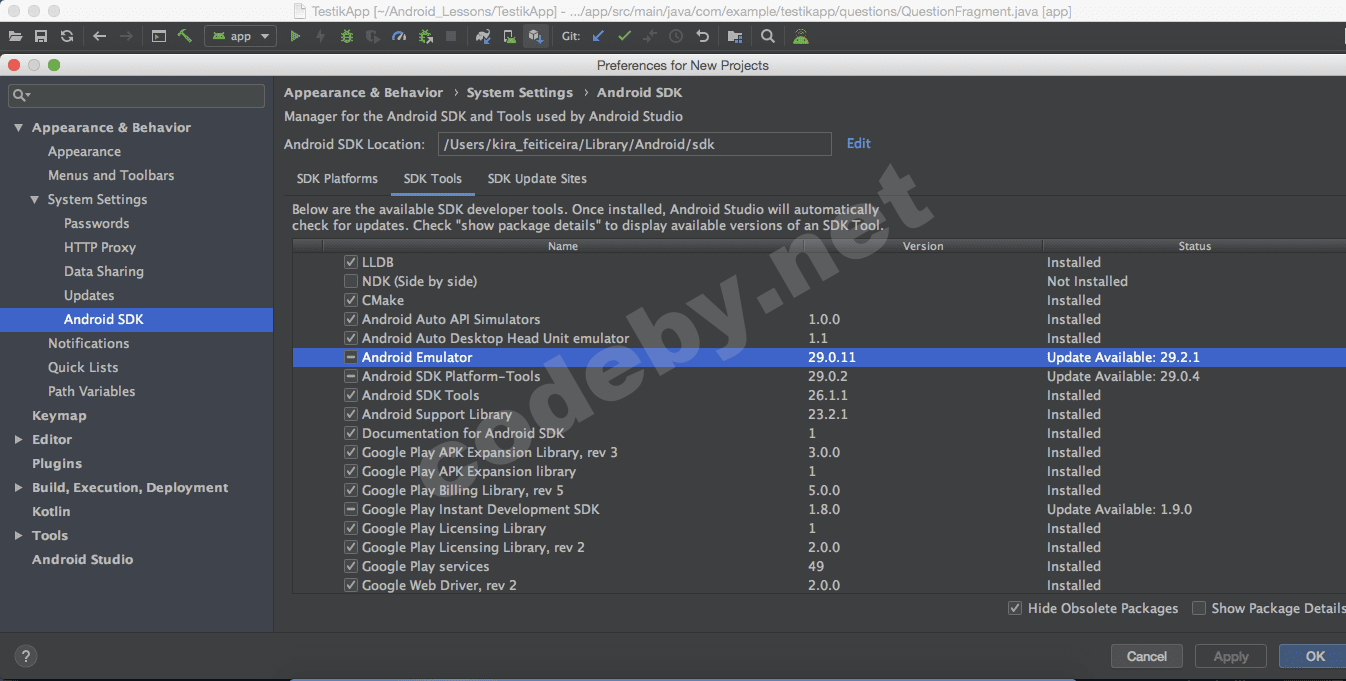
Task: Click the Debug app bug icon
Action: pos(347,36)
